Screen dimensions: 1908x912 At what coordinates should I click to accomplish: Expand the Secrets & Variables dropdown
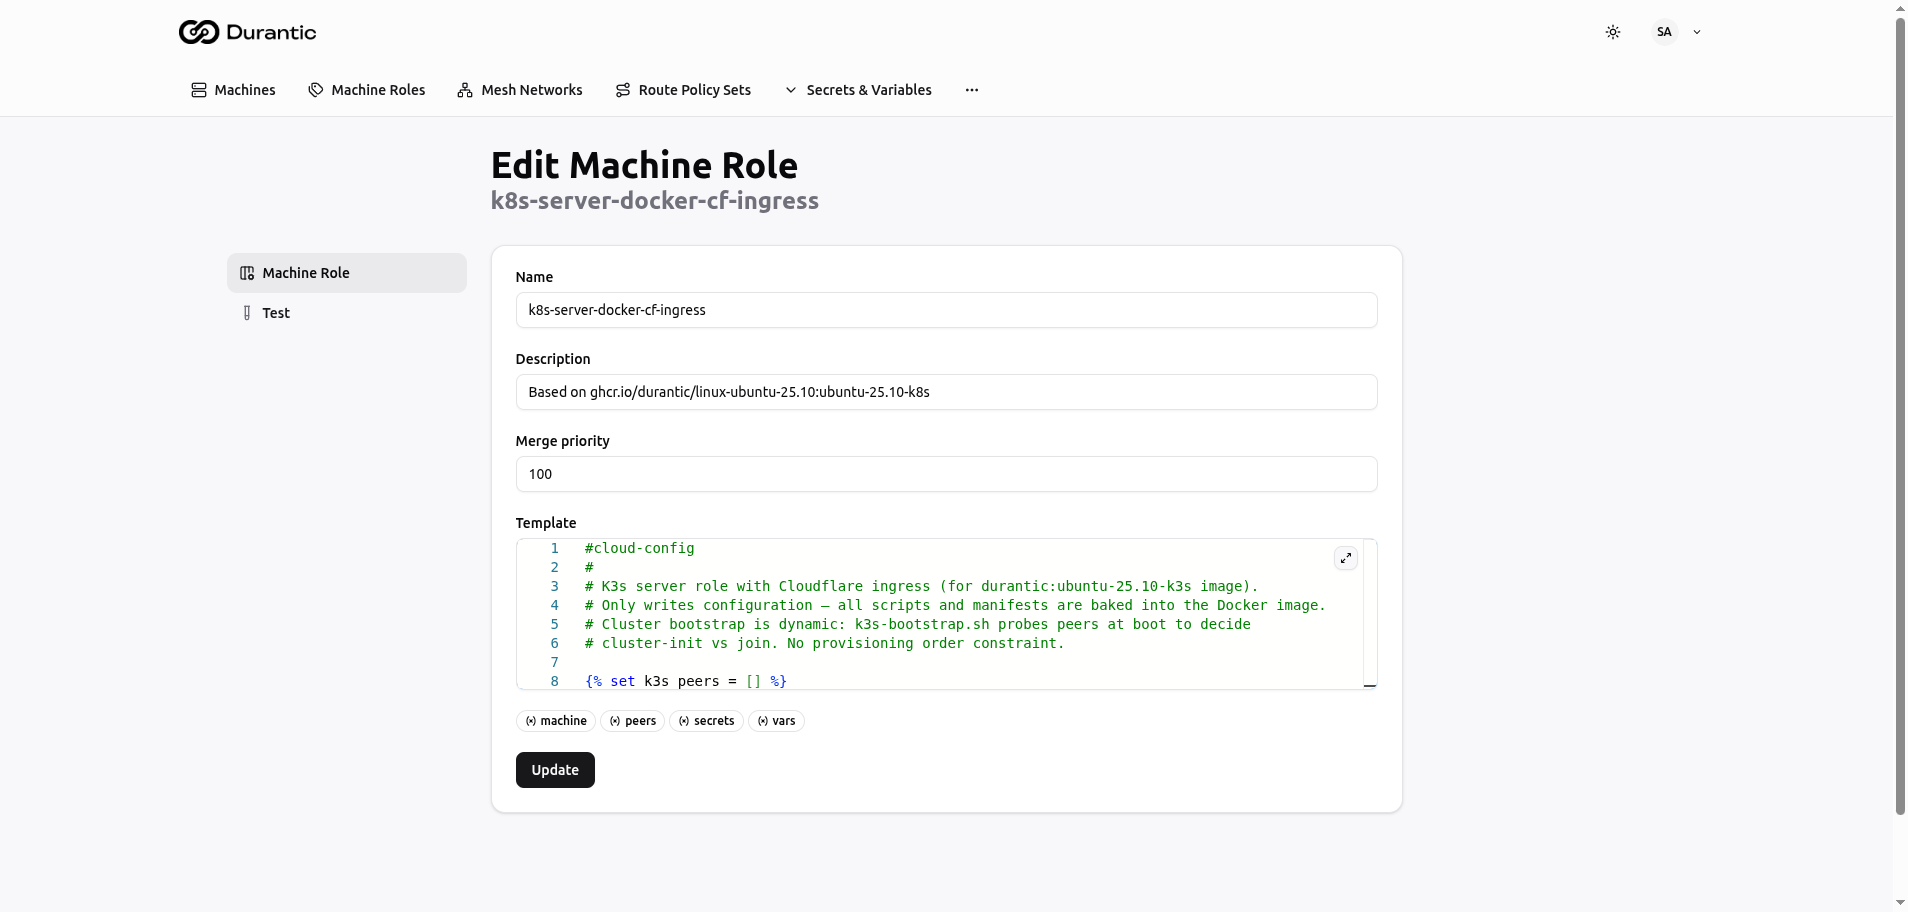[858, 90]
